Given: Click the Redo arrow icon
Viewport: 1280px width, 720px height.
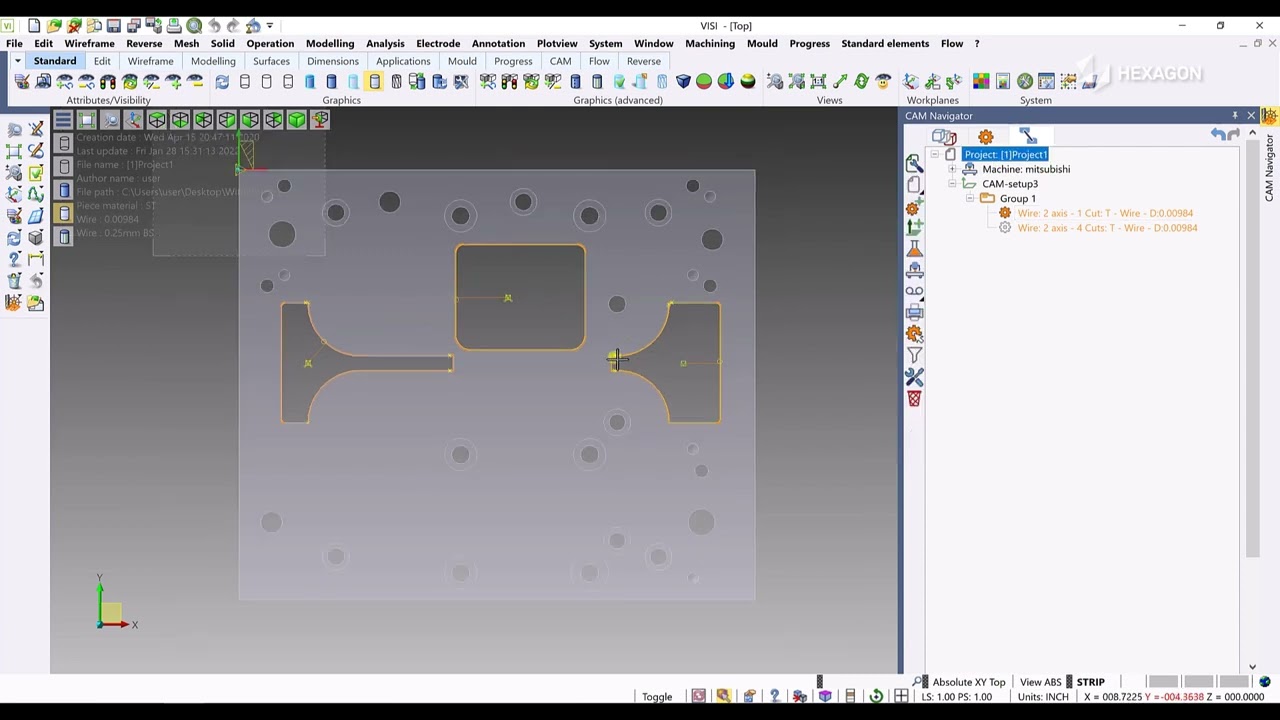Looking at the screenshot, I should pos(234,26).
